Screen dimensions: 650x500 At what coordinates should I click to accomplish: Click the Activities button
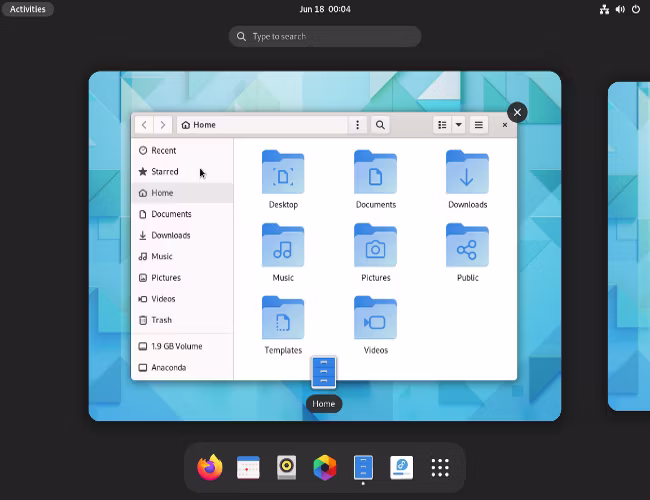pyautogui.click(x=28, y=9)
